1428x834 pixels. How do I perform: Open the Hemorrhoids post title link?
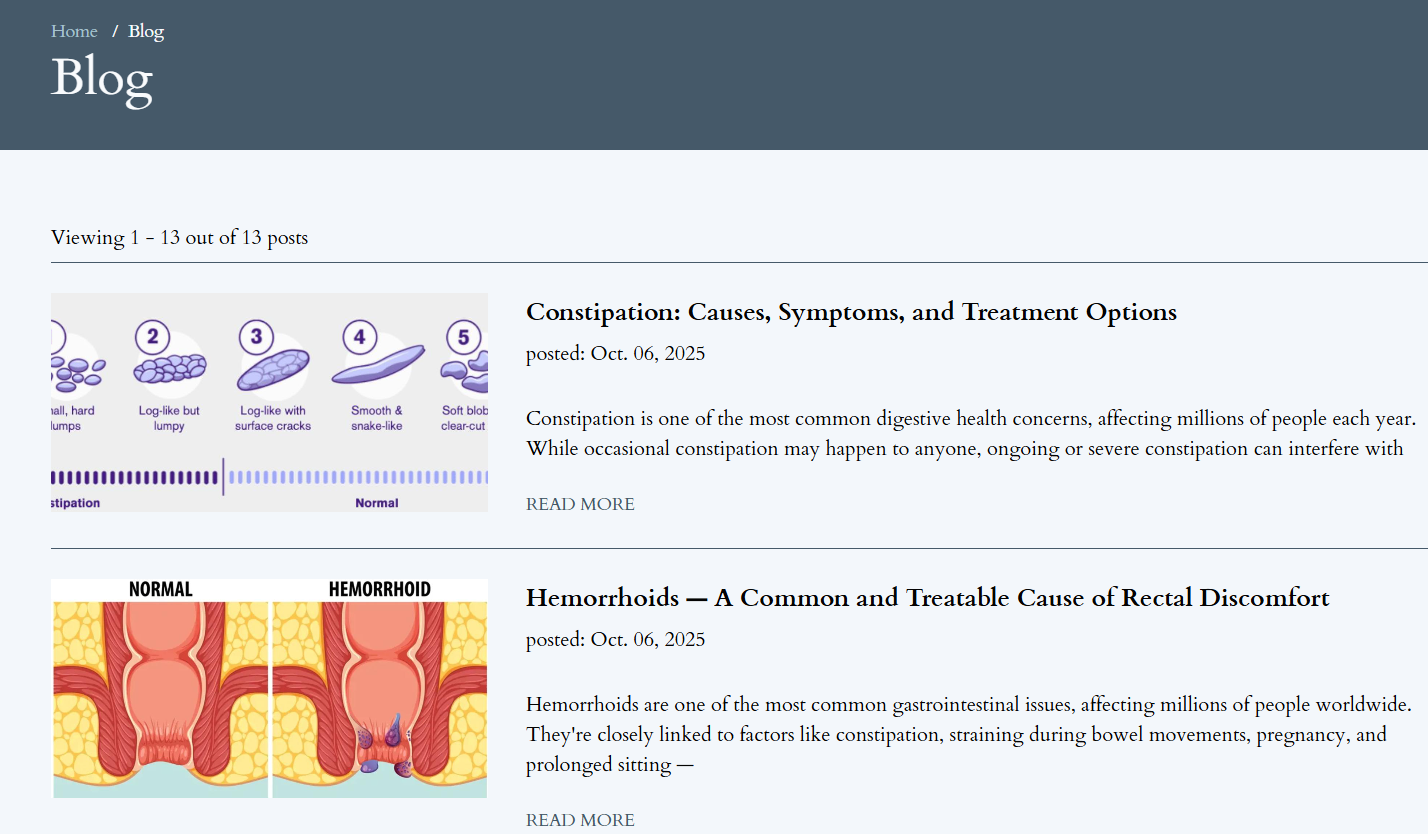pyautogui.click(x=927, y=598)
